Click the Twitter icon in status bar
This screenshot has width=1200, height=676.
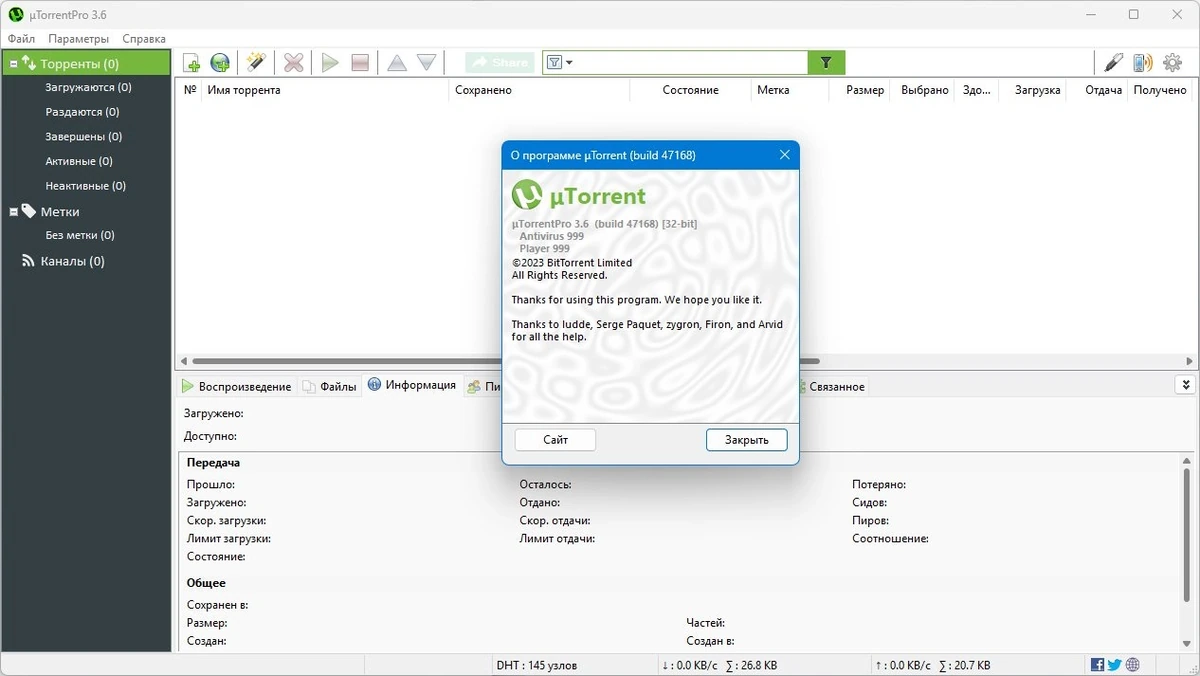pos(1114,665)
